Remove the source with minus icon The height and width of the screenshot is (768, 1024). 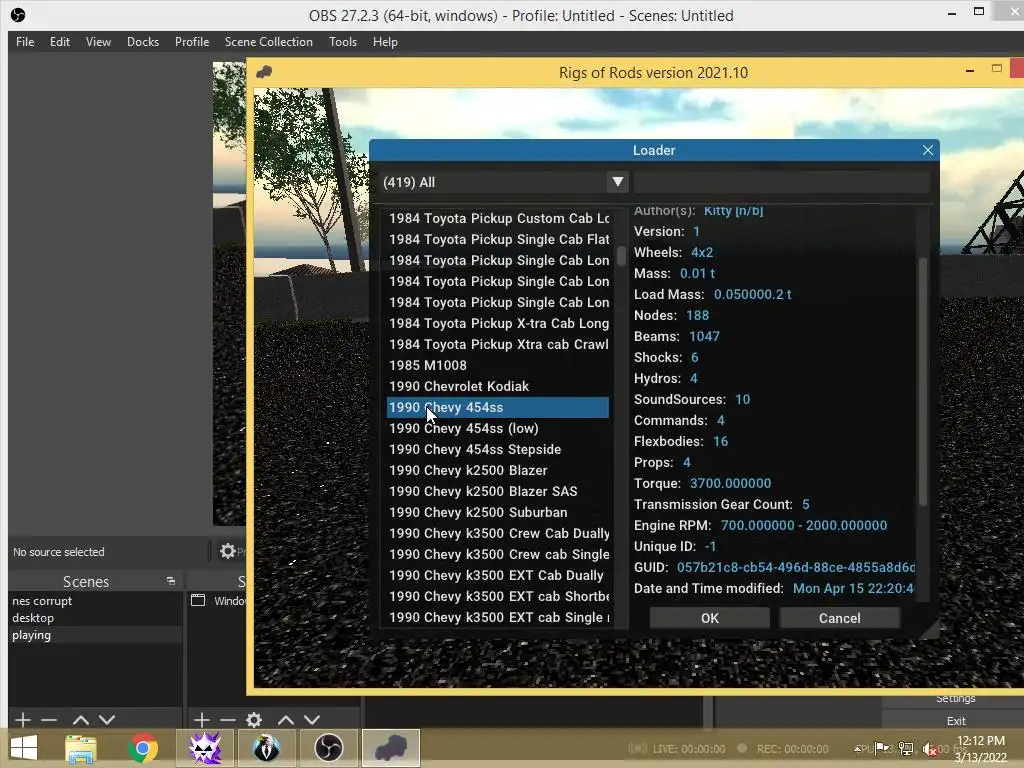(x=228, y=720)
